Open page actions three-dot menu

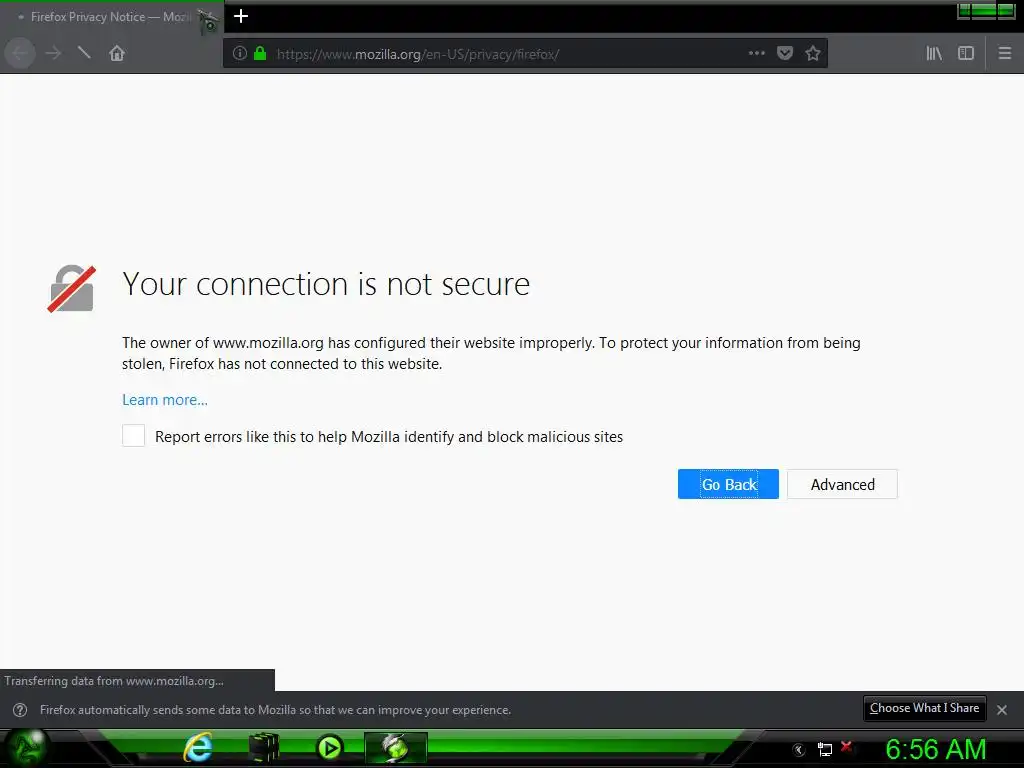pos(756,54)
